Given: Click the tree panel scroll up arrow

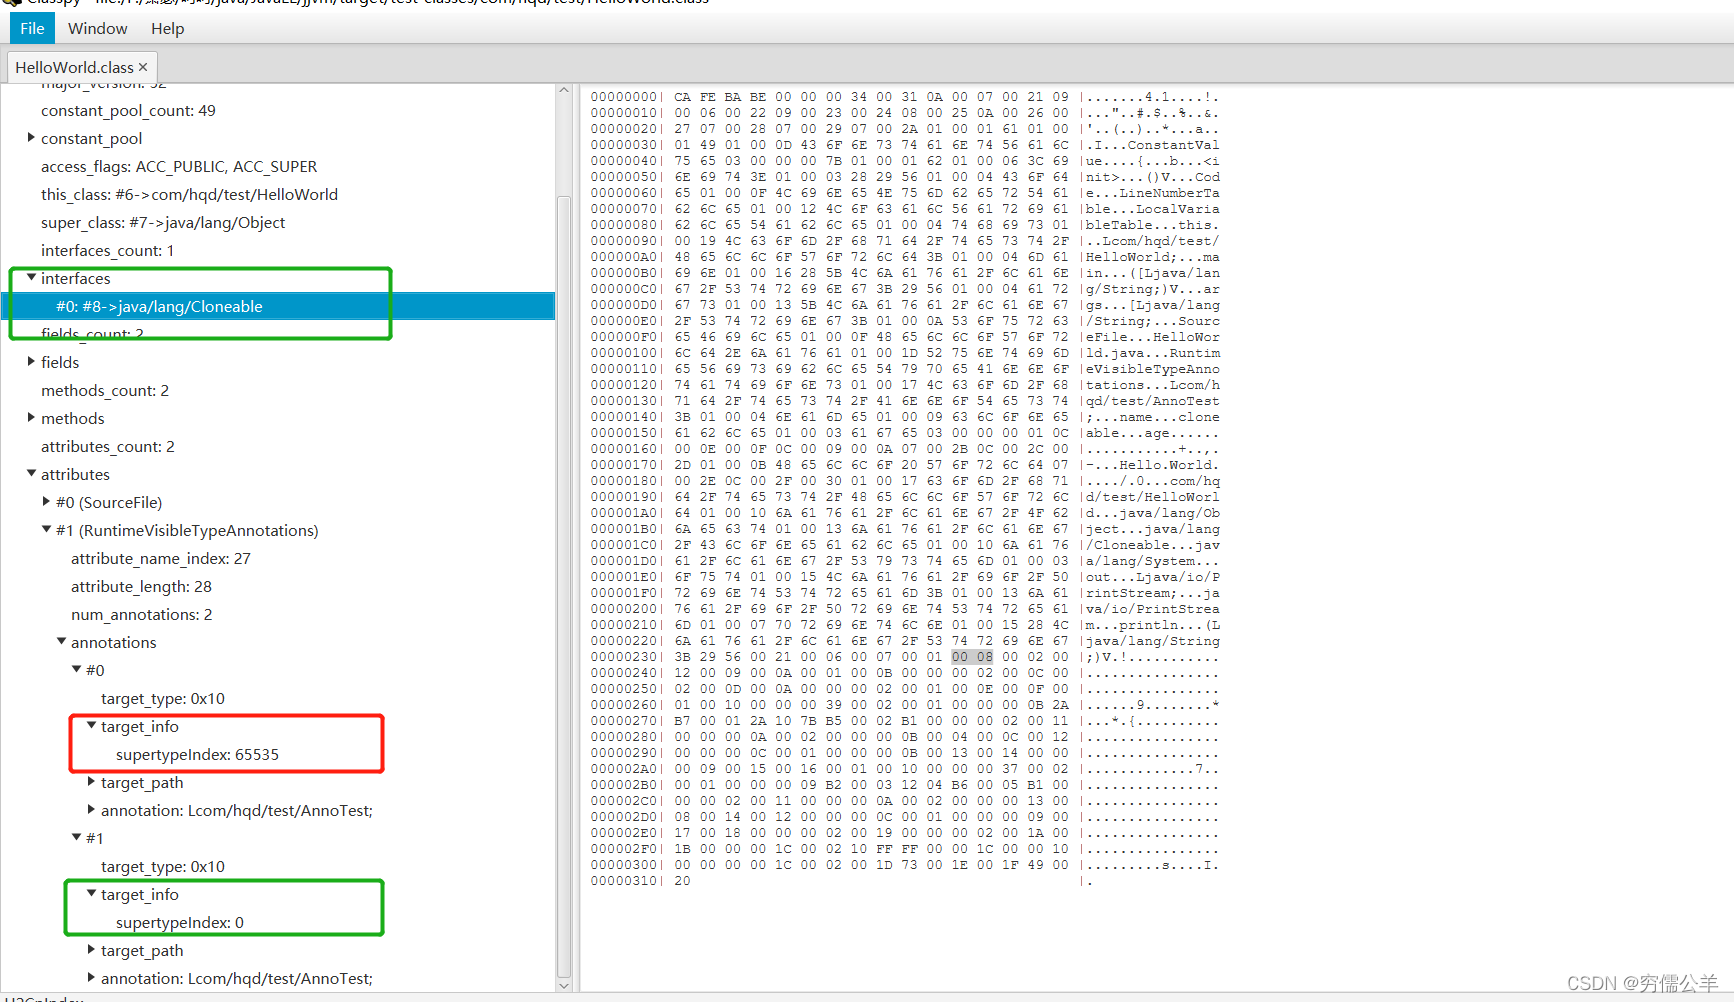Looking at the screenshot, I should click(564, 90).
